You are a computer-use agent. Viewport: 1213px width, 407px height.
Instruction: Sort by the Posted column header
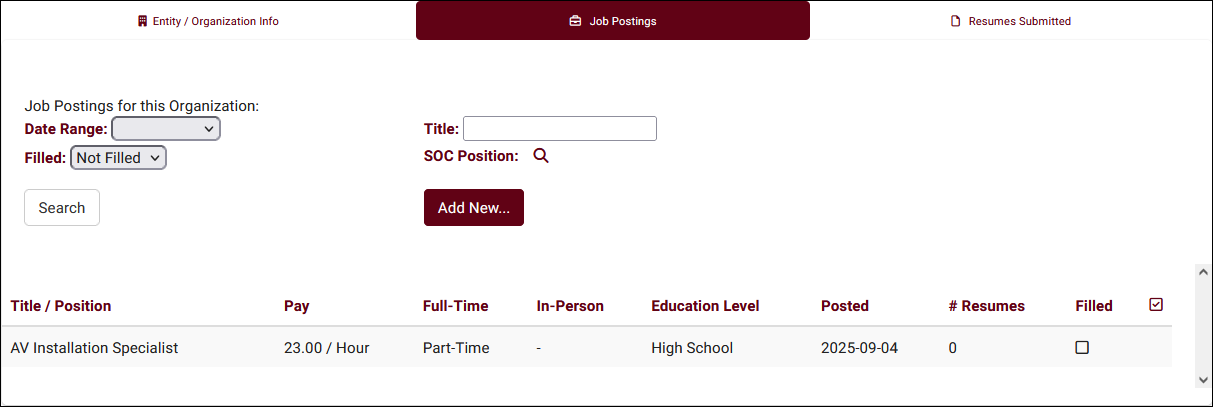tap(845, 306)
